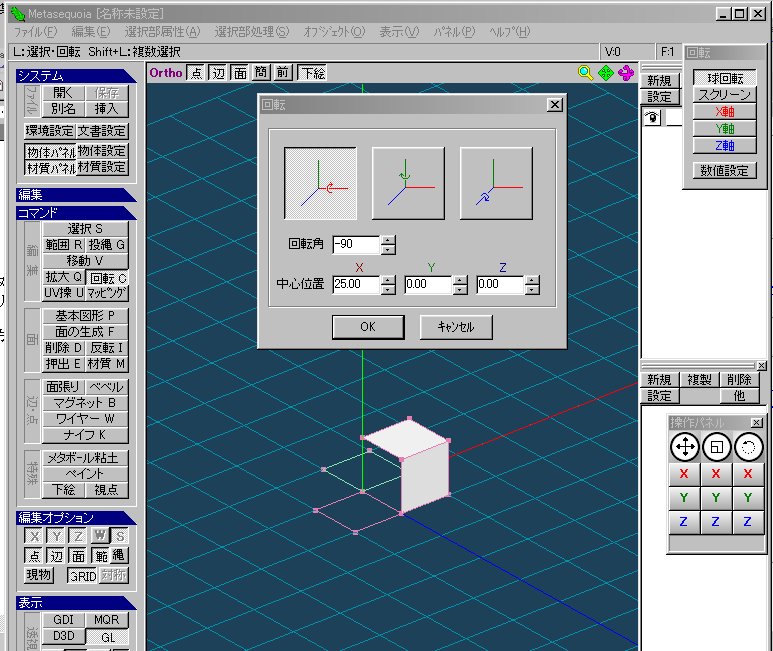Viewport: 773px width, 651px height.
Task: Click the Ortho view label
Action: [x=166, y=73]
